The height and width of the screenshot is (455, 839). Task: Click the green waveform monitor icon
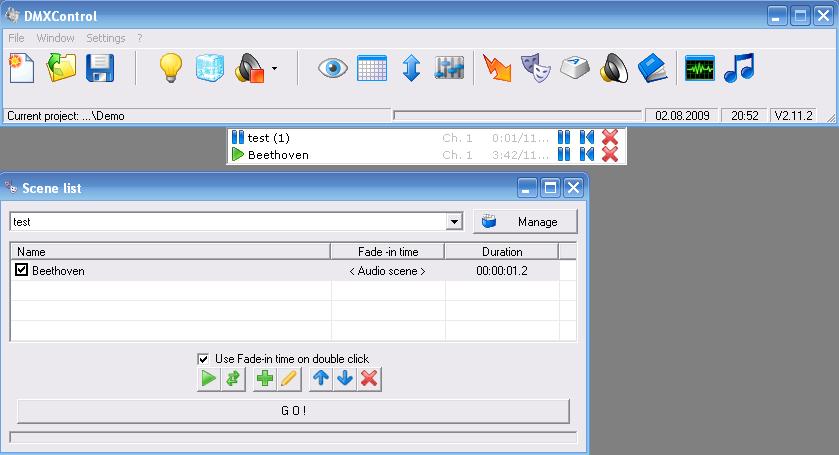[x=699, y=68]
